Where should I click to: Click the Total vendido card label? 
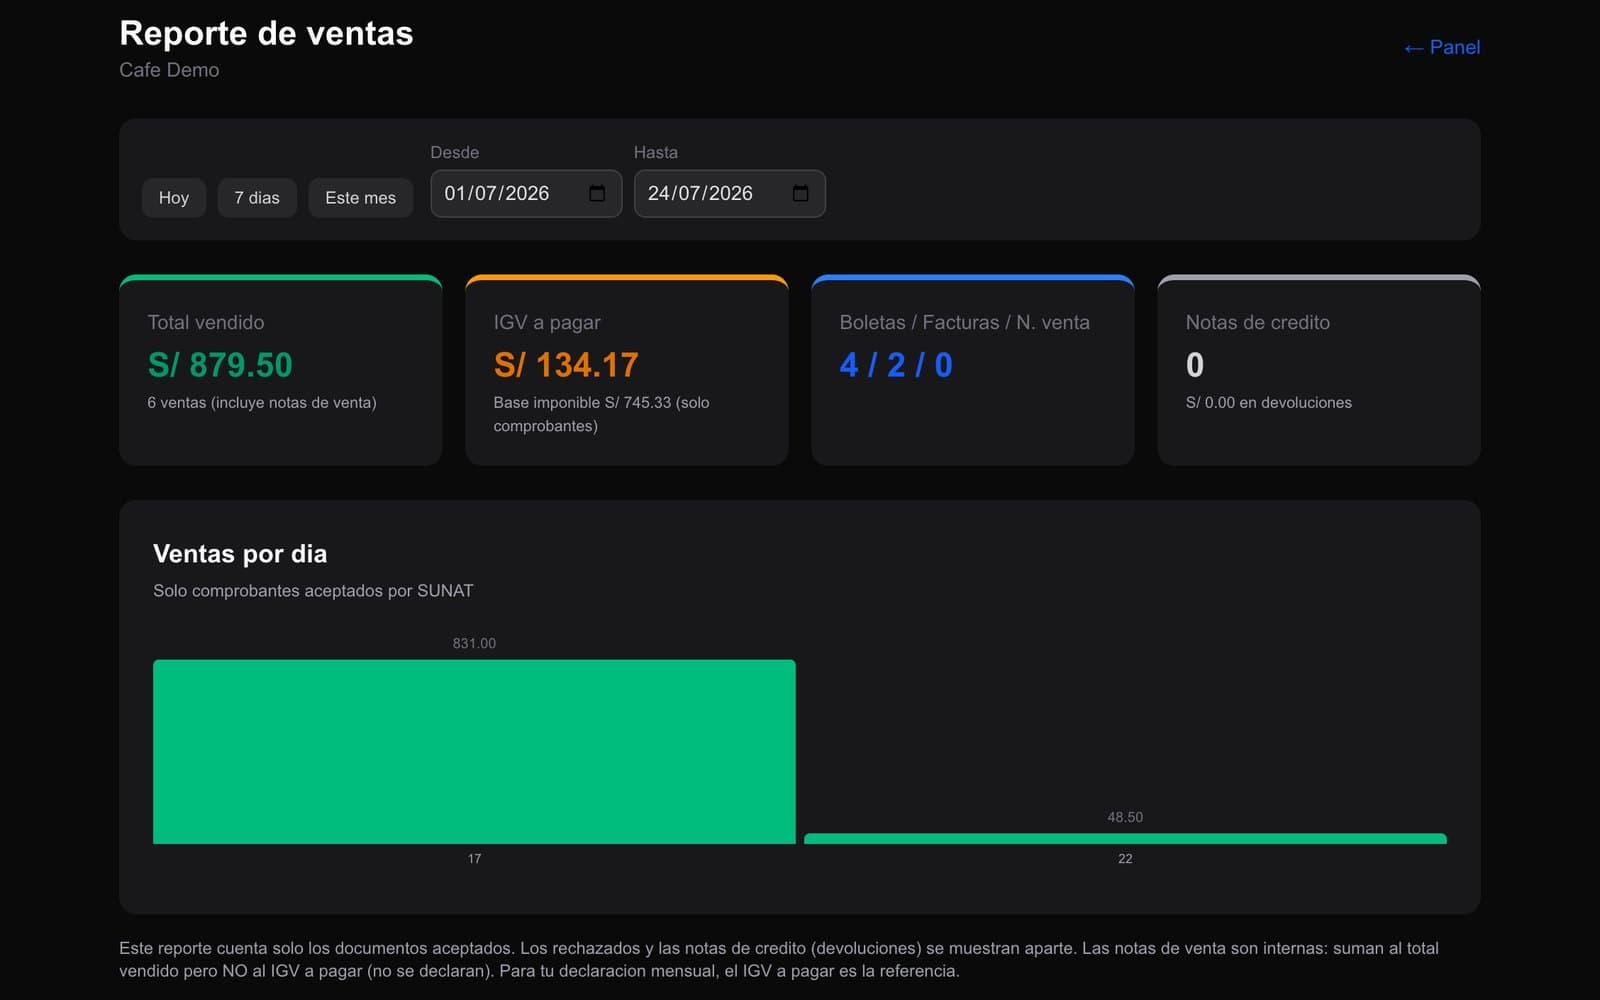(x=206, y=322)
